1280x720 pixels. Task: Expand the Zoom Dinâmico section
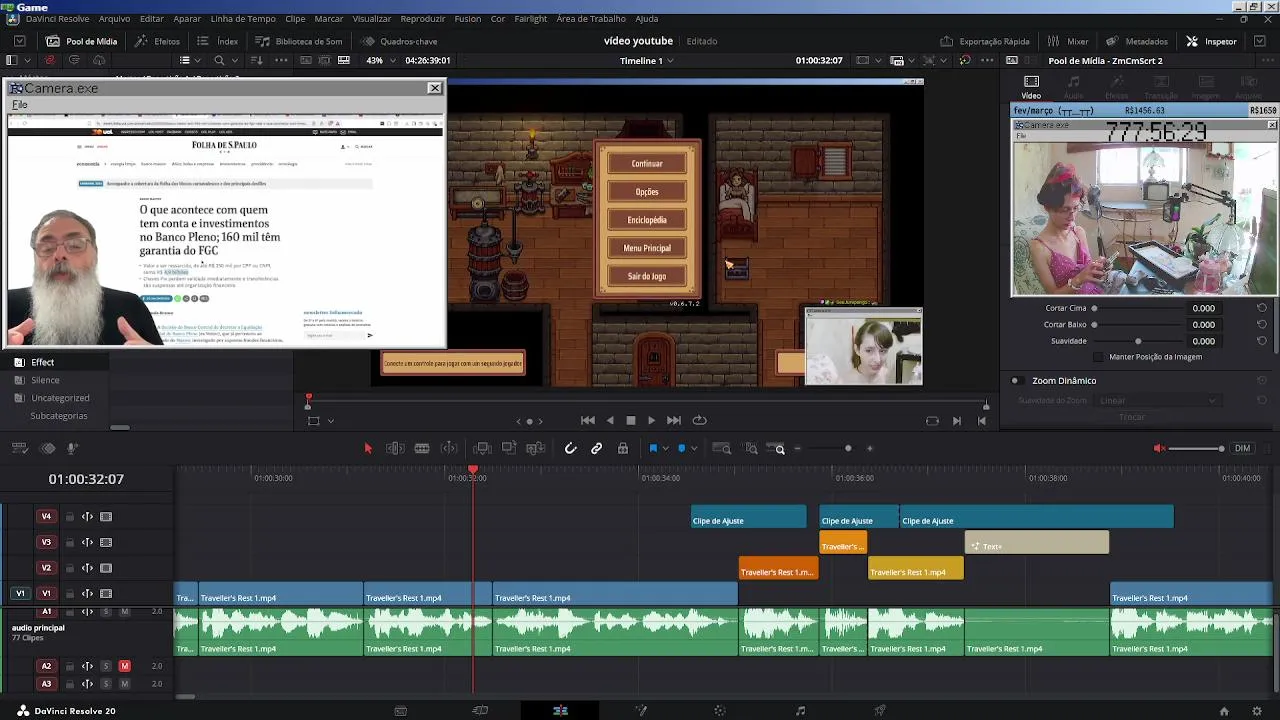(x=1064, y=381)
